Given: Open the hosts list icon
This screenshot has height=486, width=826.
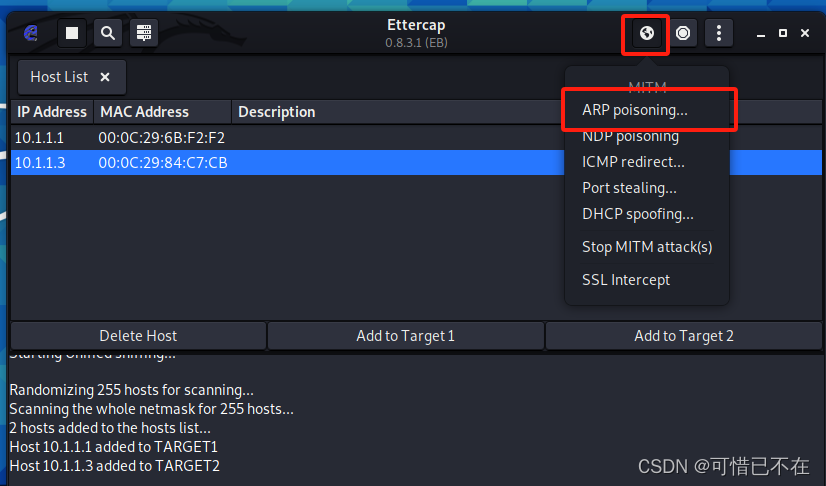Looking at the screenshot, I should pyautogui.click(x=144, y=33).
